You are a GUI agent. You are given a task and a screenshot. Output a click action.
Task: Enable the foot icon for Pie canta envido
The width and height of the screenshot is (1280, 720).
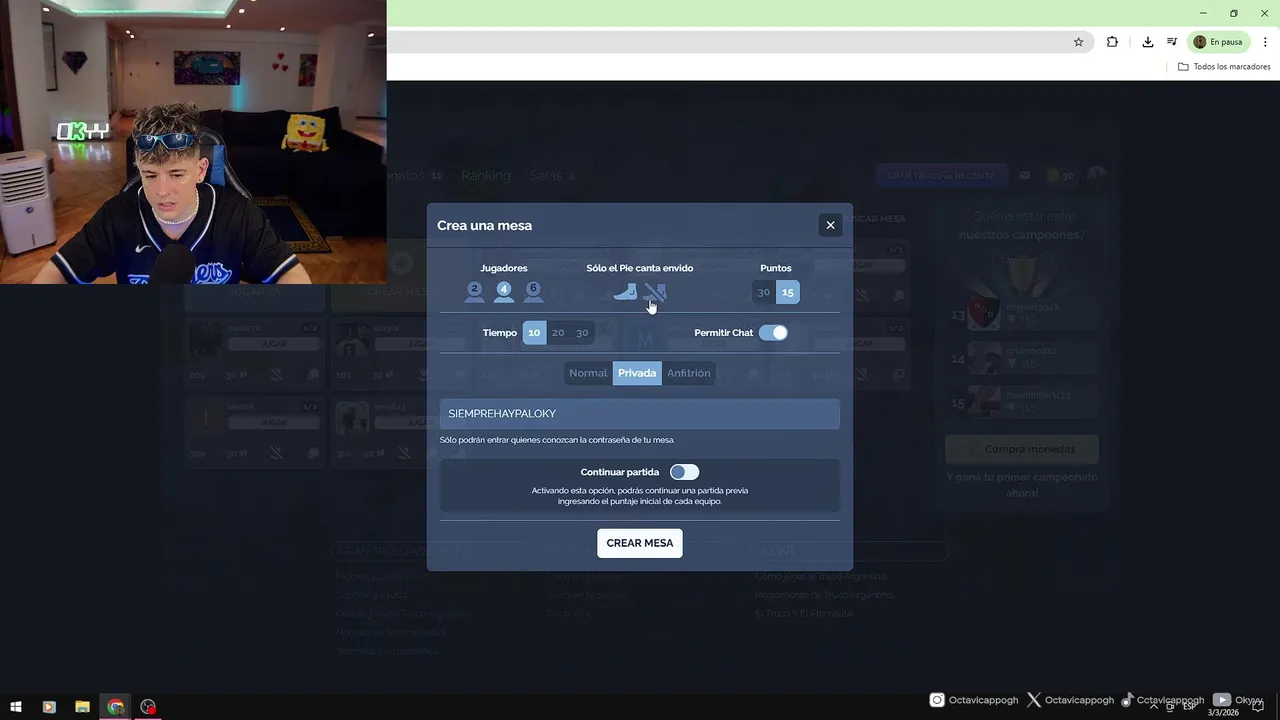coord(625,292)
